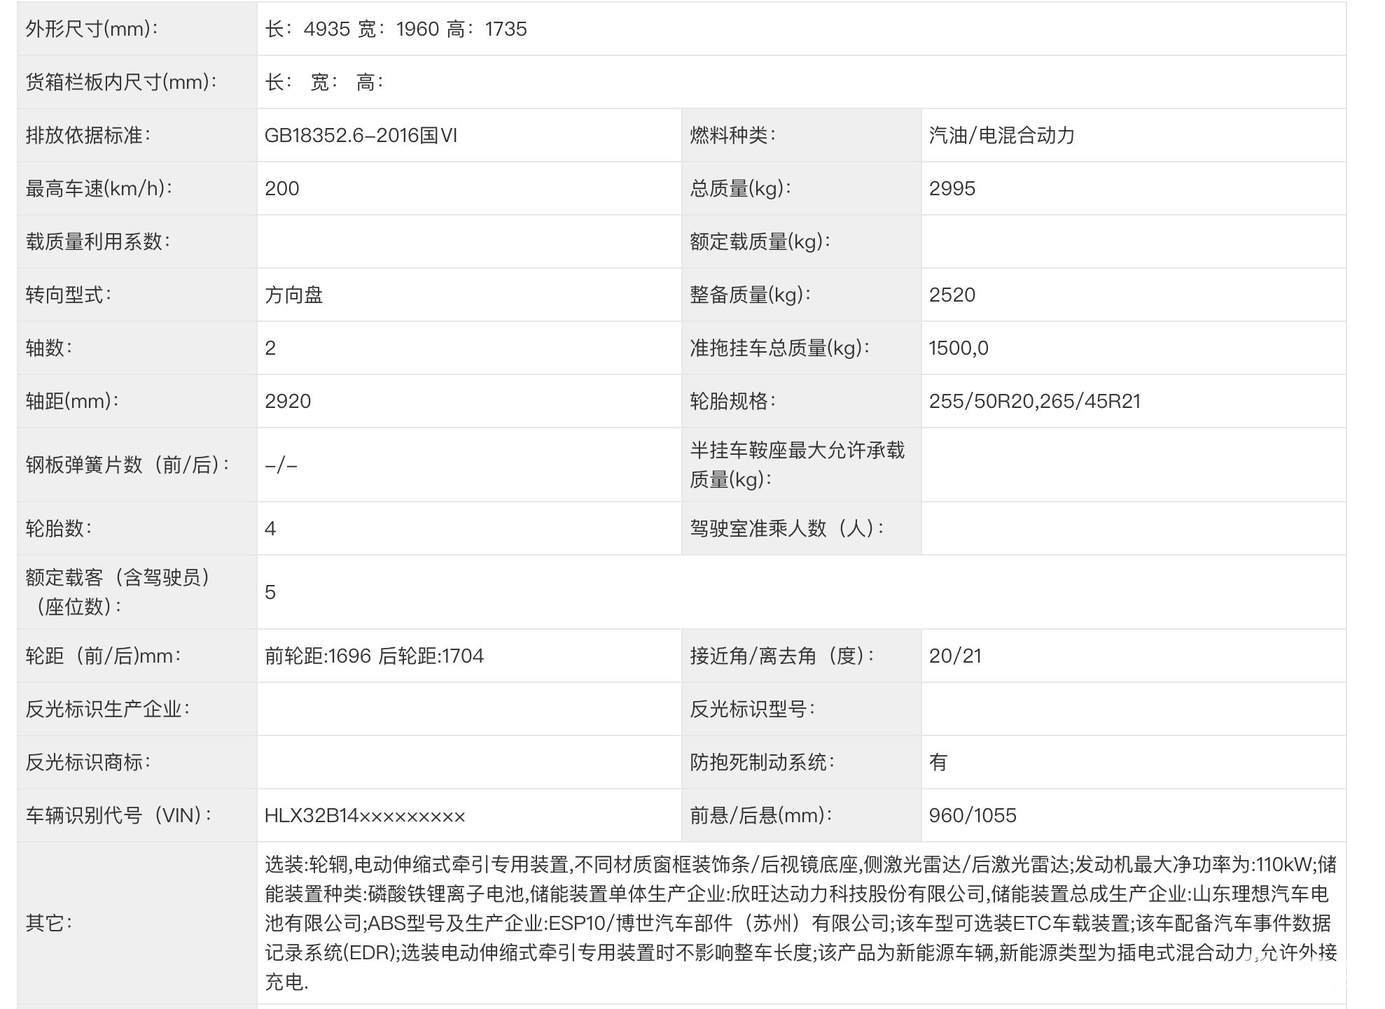Click the 钢板弹簧片数（前/后） label
Viewport: 1385px width, 1009px height.
[128, 465]
